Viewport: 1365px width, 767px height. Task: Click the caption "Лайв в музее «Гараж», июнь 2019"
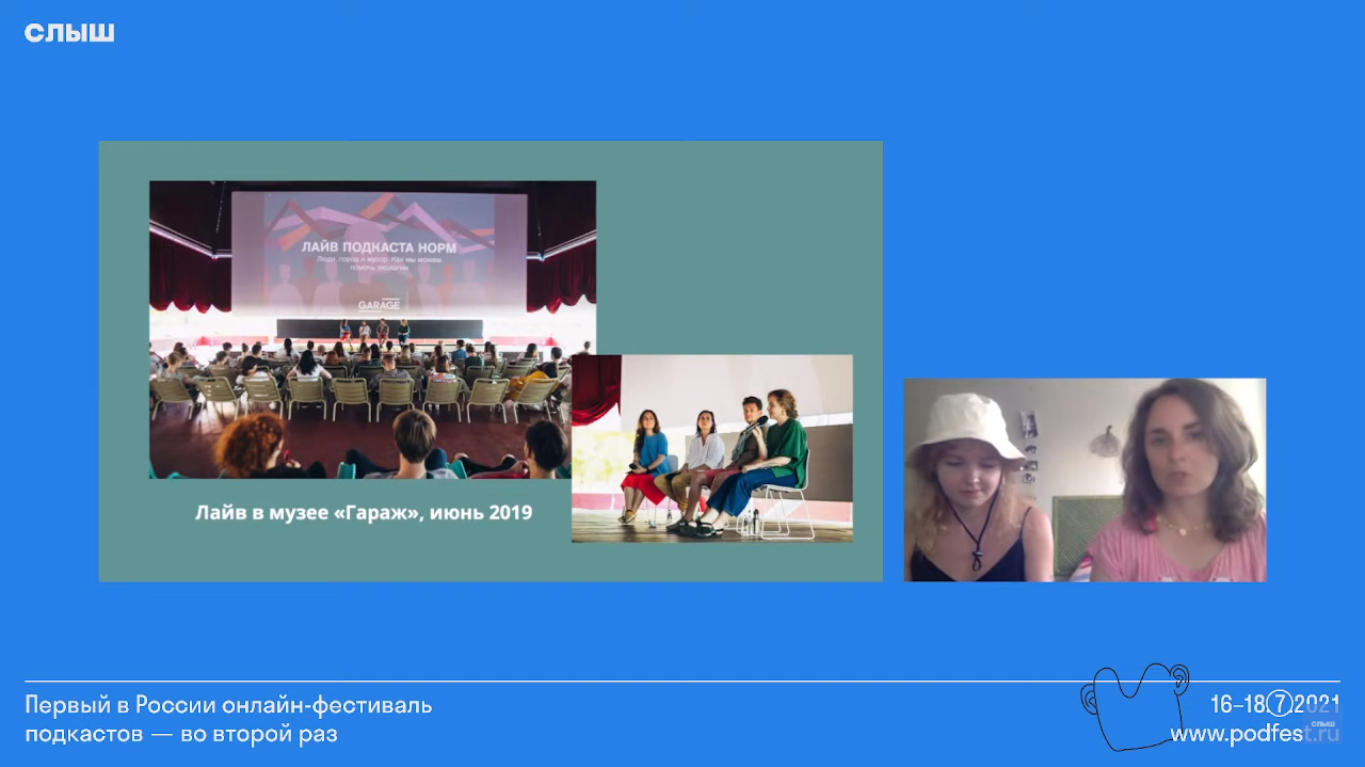coord(363,513)
